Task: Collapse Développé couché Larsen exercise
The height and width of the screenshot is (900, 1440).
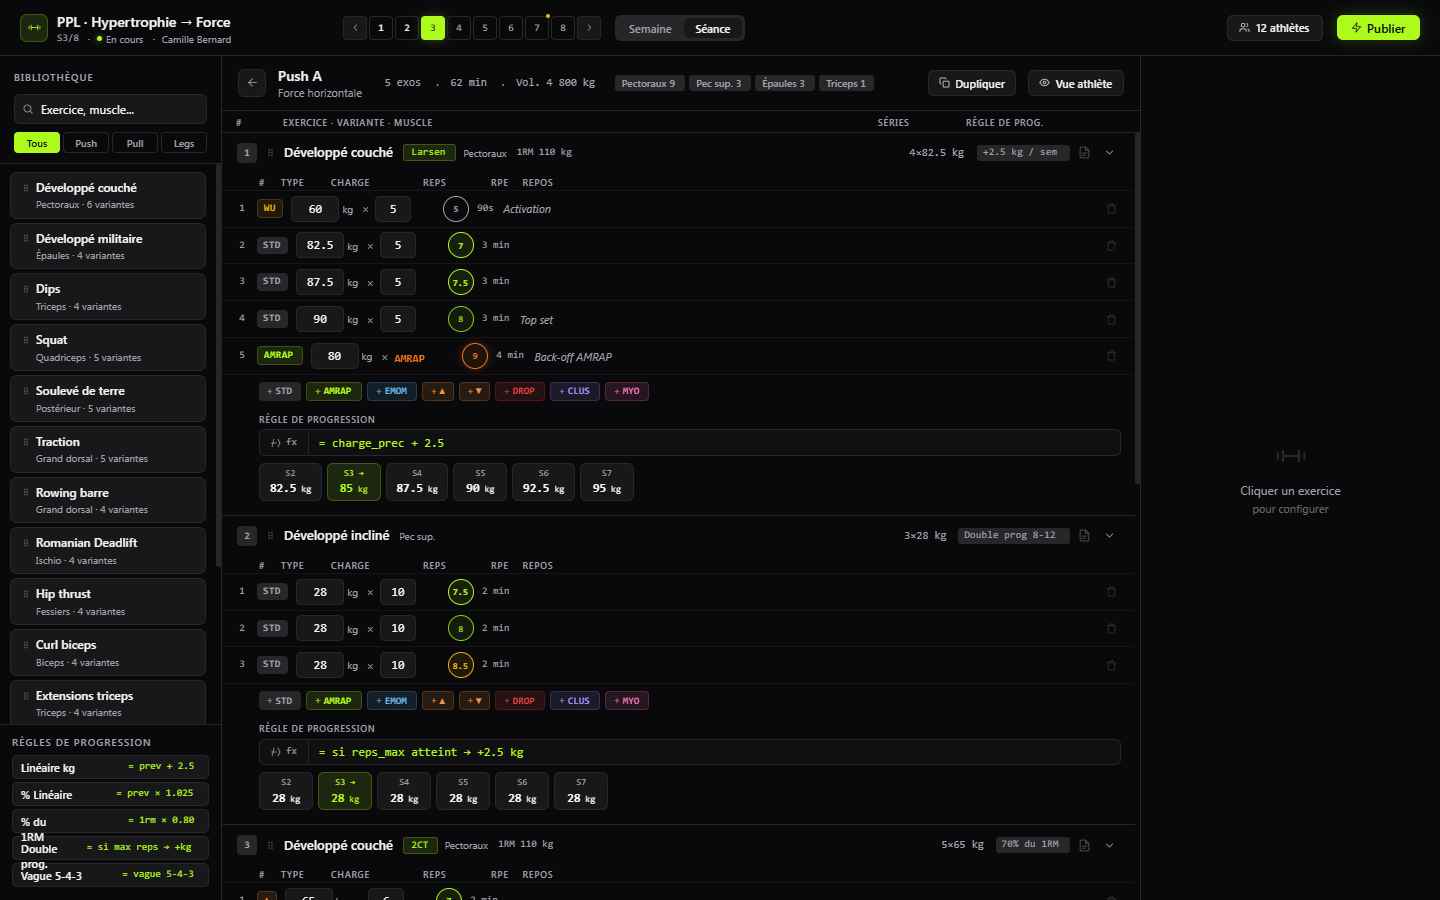Action: pyautogui.click(x=1109, y=153)
